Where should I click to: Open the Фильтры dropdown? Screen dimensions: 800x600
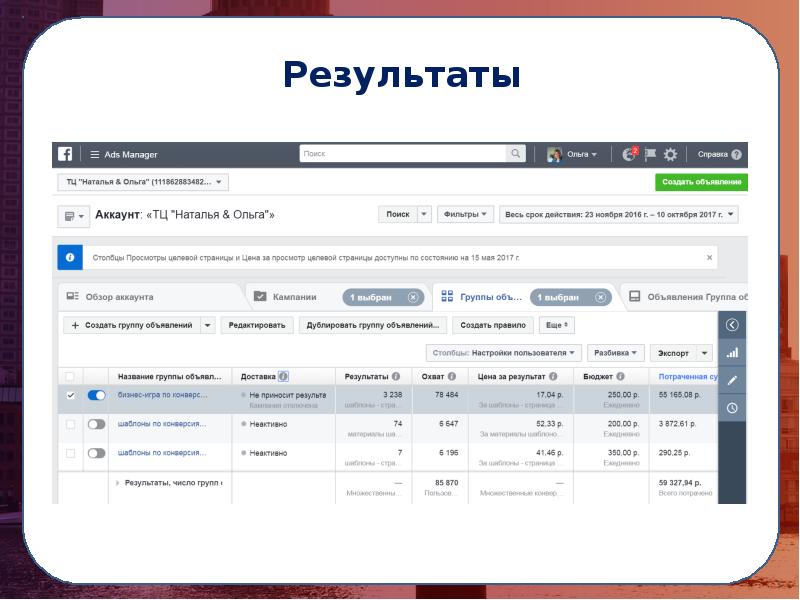pyautogui.click(x=467, y=214)
